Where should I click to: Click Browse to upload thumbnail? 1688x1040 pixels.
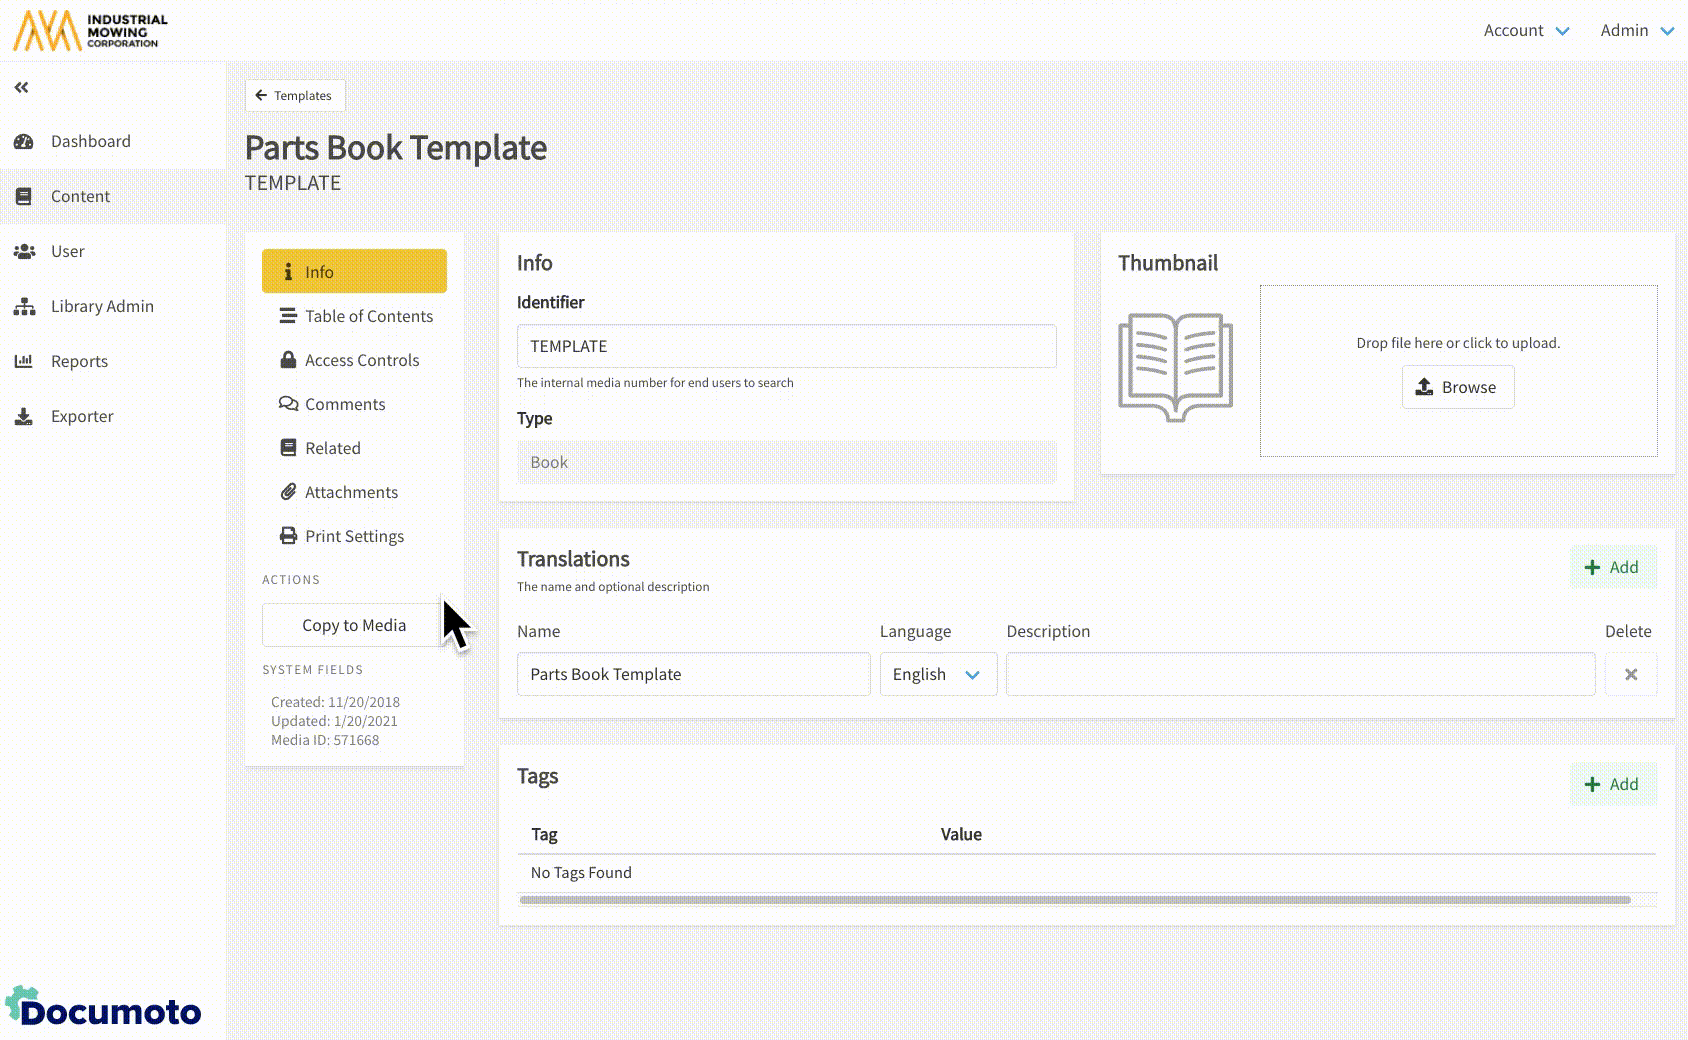pyautogui.click(x=1457, y=387)
